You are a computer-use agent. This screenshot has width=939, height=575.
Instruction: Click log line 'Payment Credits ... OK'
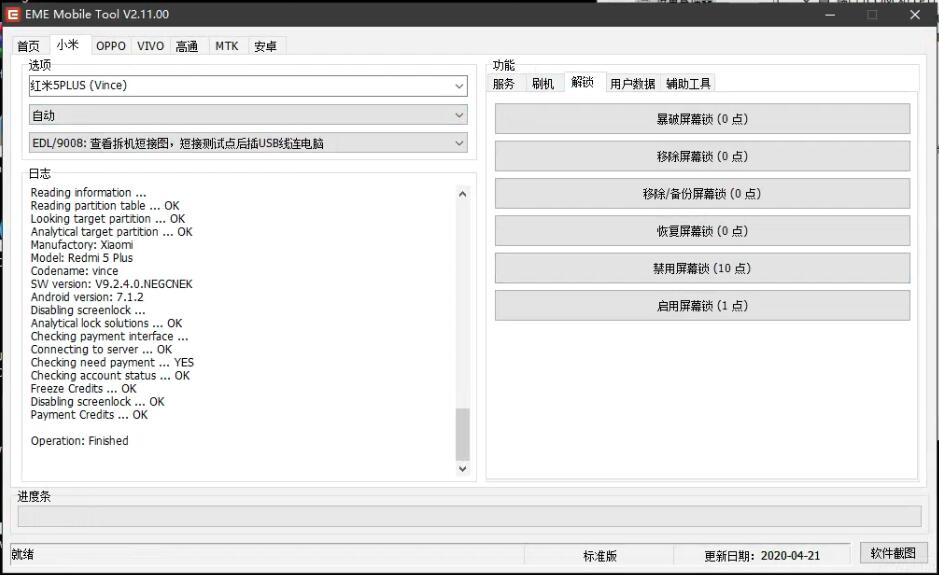pos(89,415)
